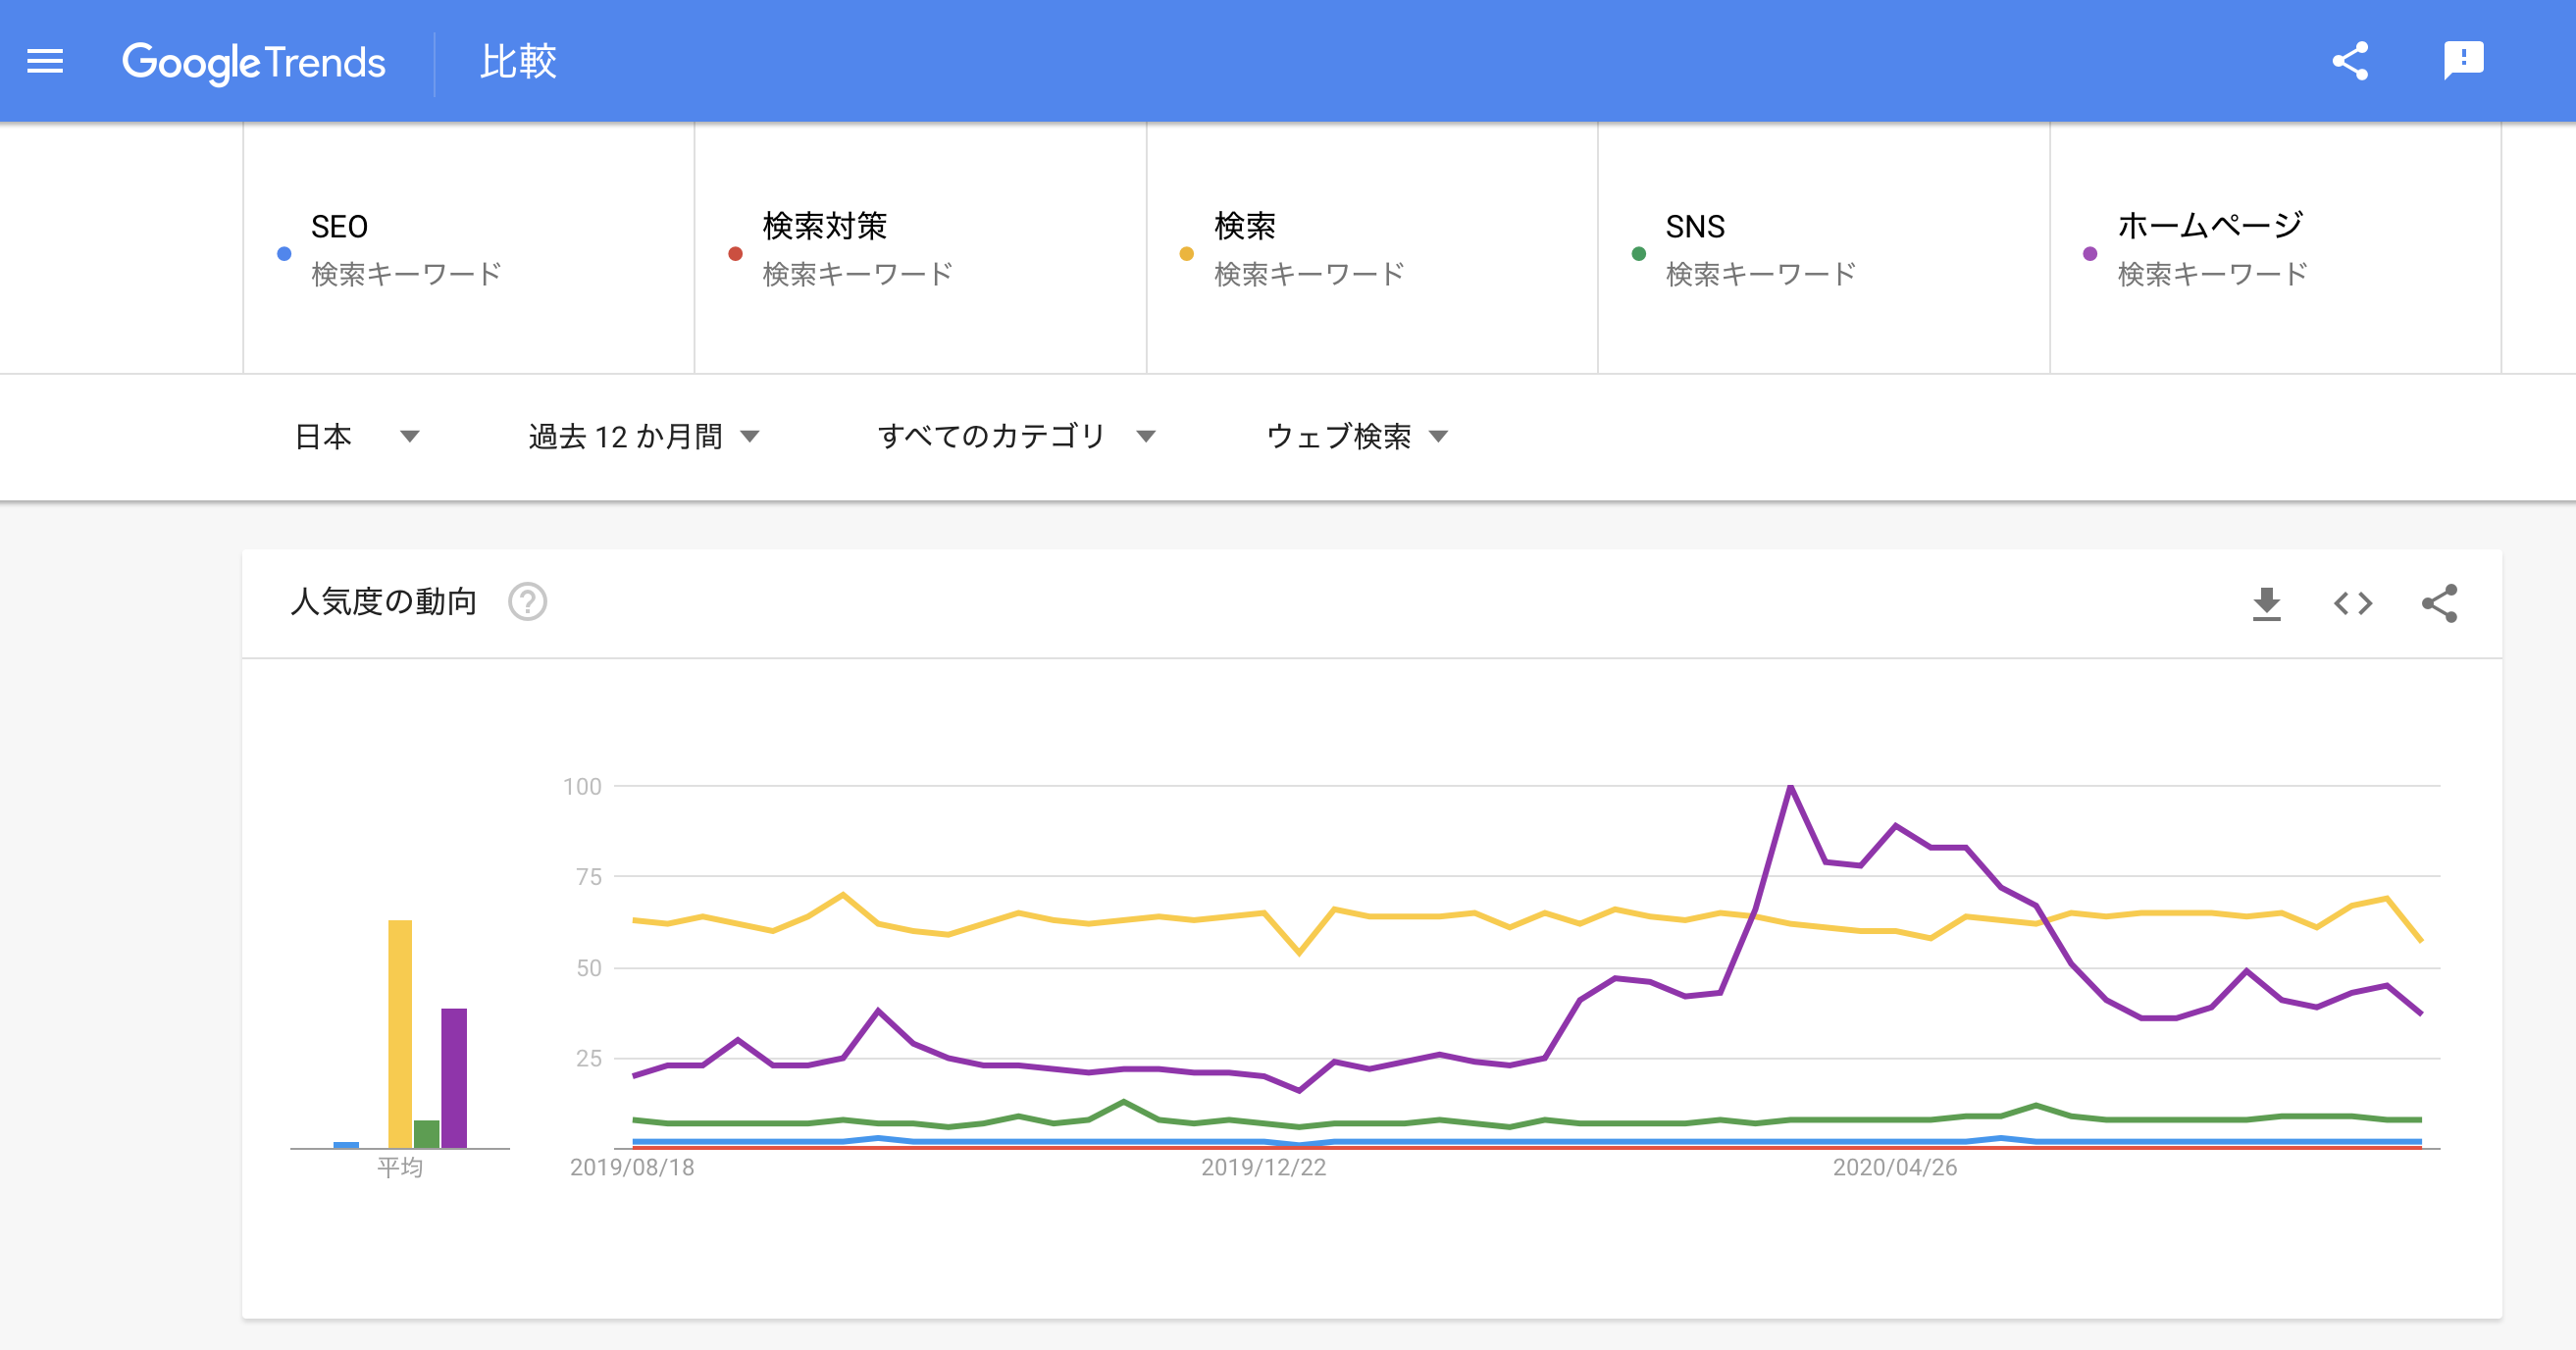Image resolution: width=2576 pixels, height=1350 pixels.
Task: Click the red 検索対策 color dot
Action: 735,254
